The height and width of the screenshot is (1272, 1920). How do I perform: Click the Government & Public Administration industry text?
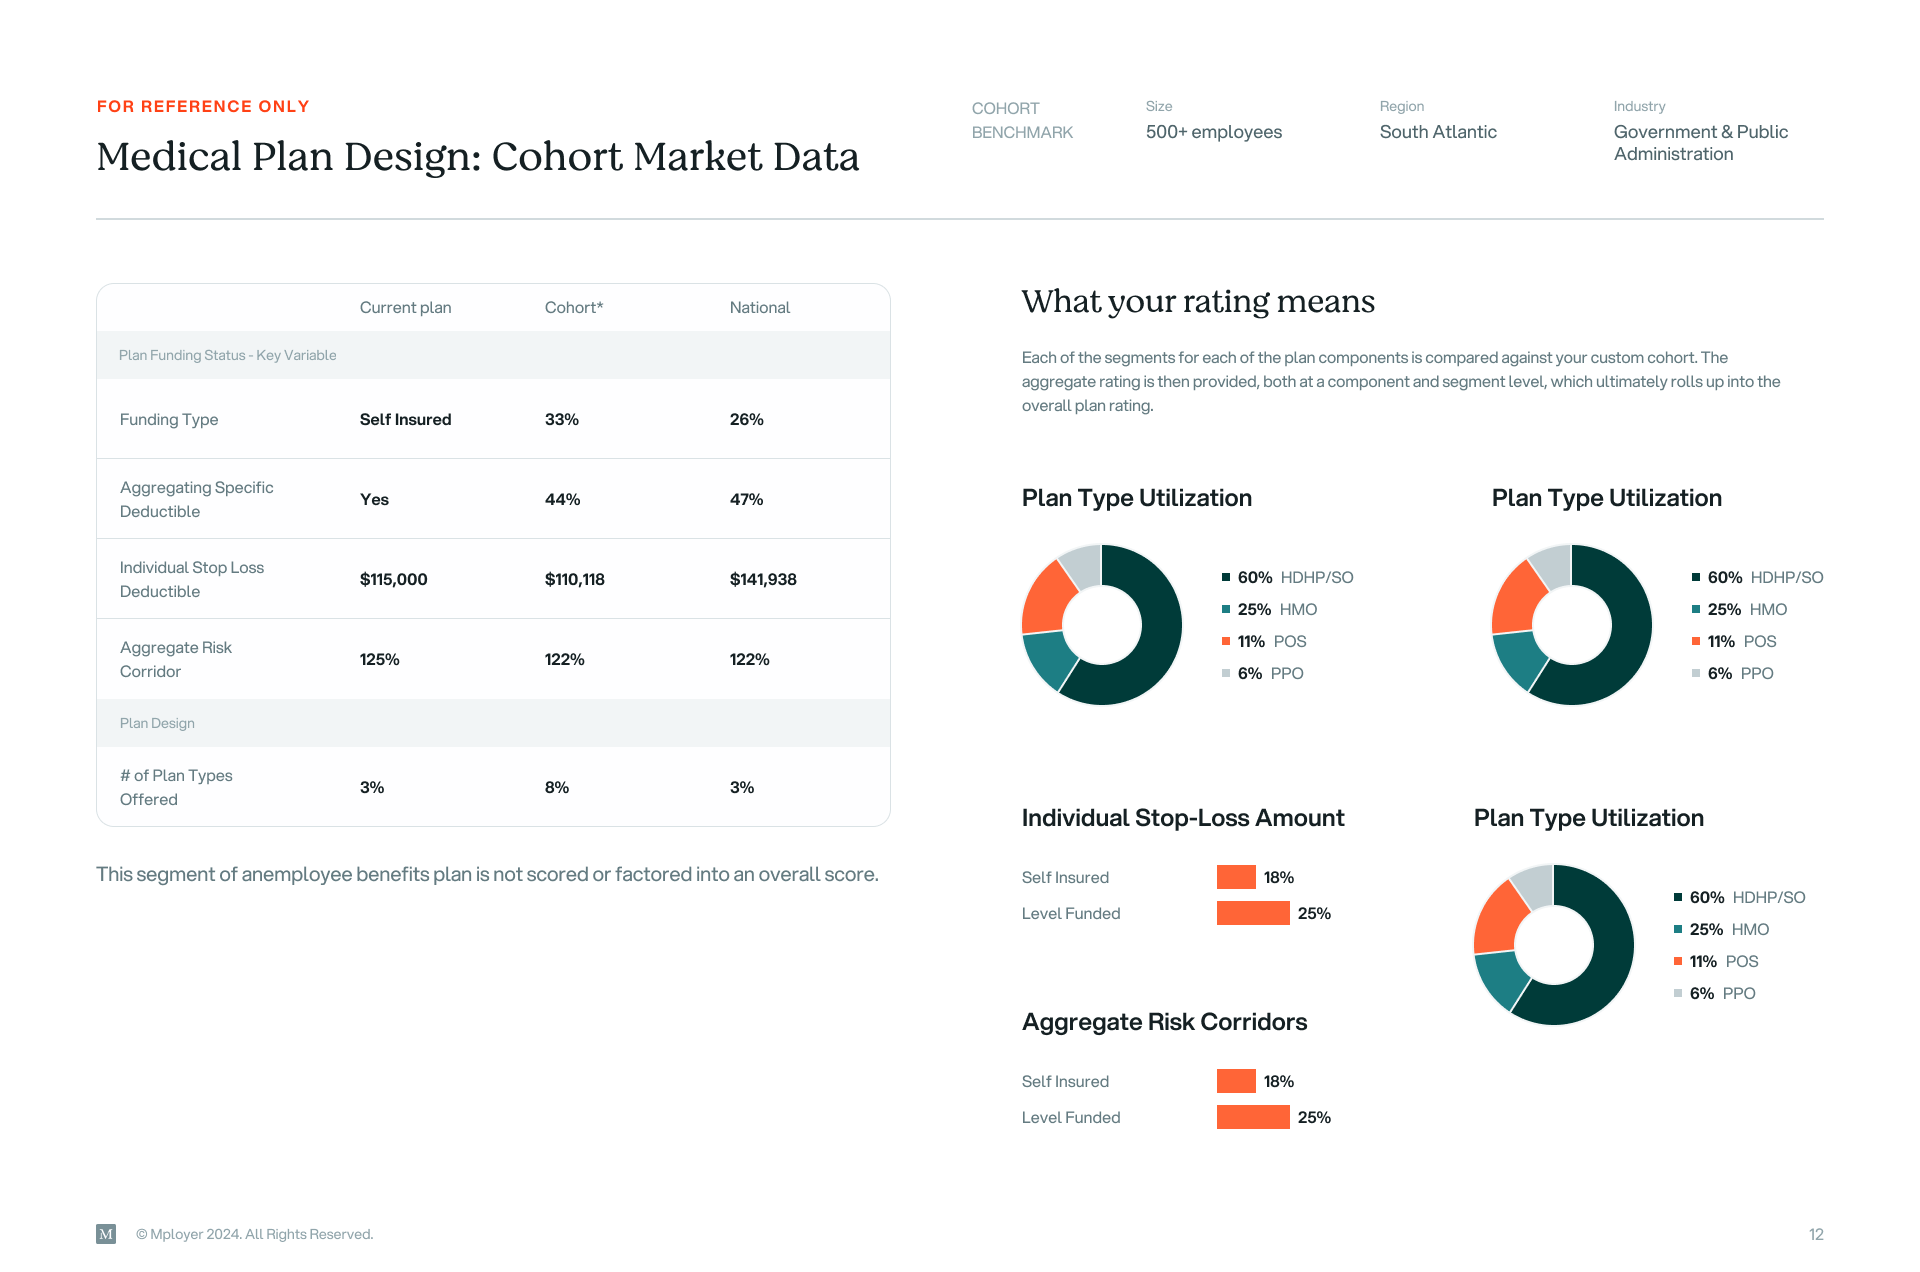[x=1700, y=143]
